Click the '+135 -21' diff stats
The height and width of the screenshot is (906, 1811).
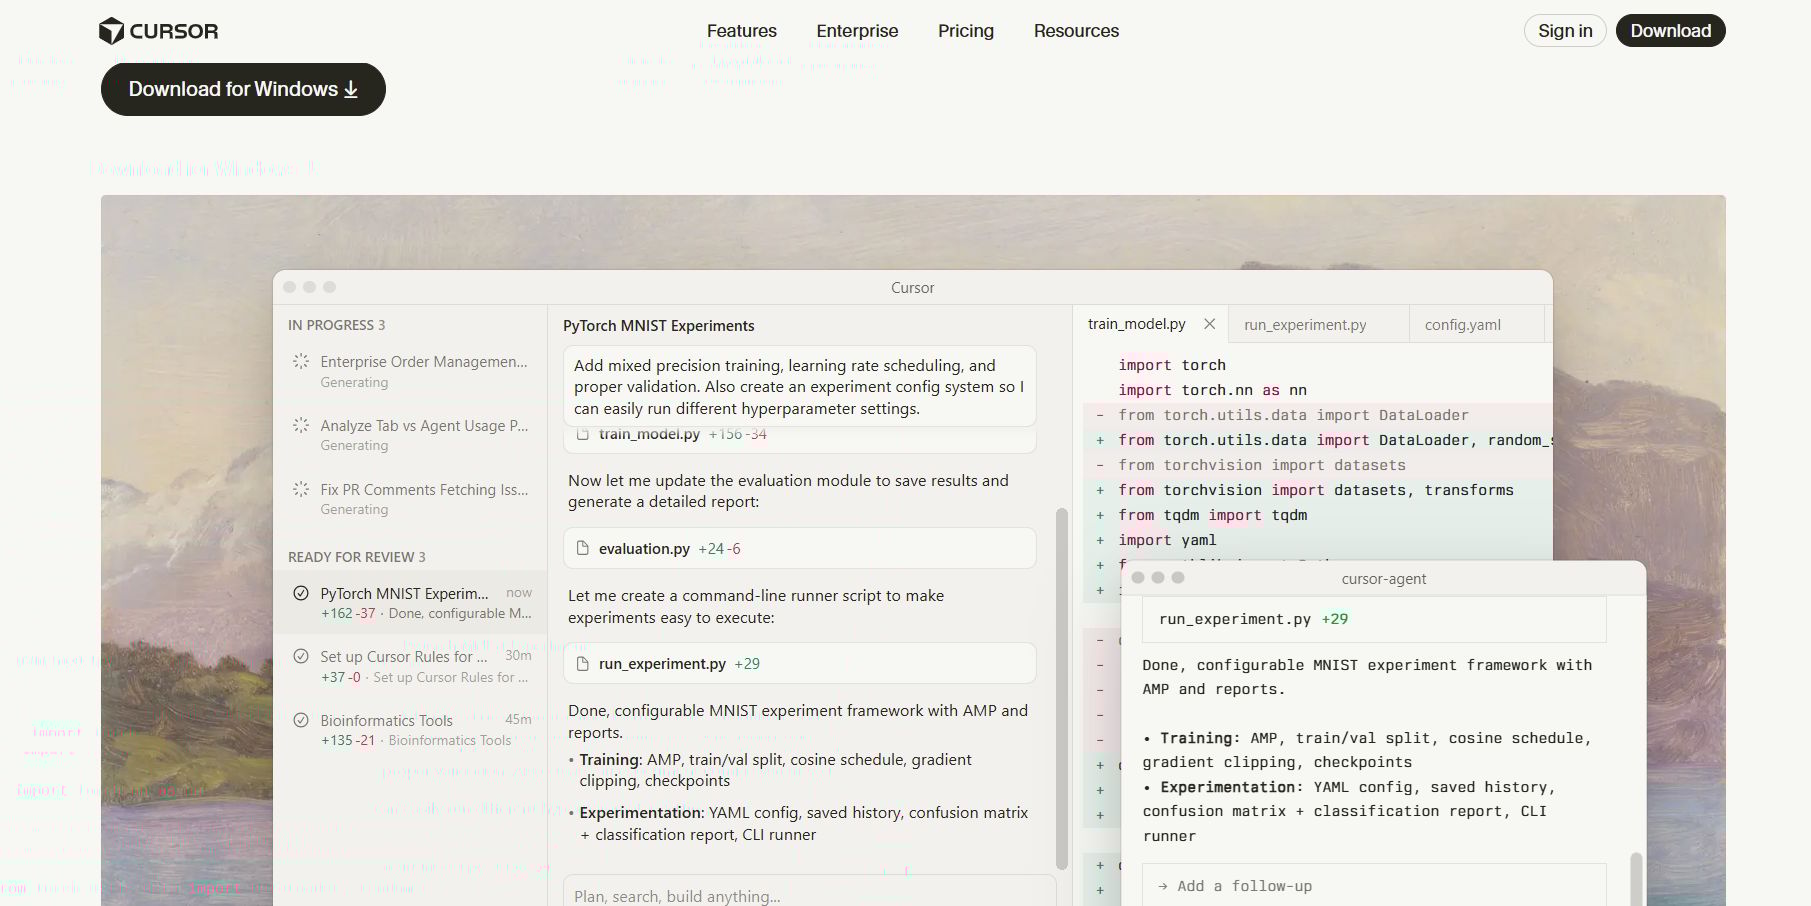(348, 740)
